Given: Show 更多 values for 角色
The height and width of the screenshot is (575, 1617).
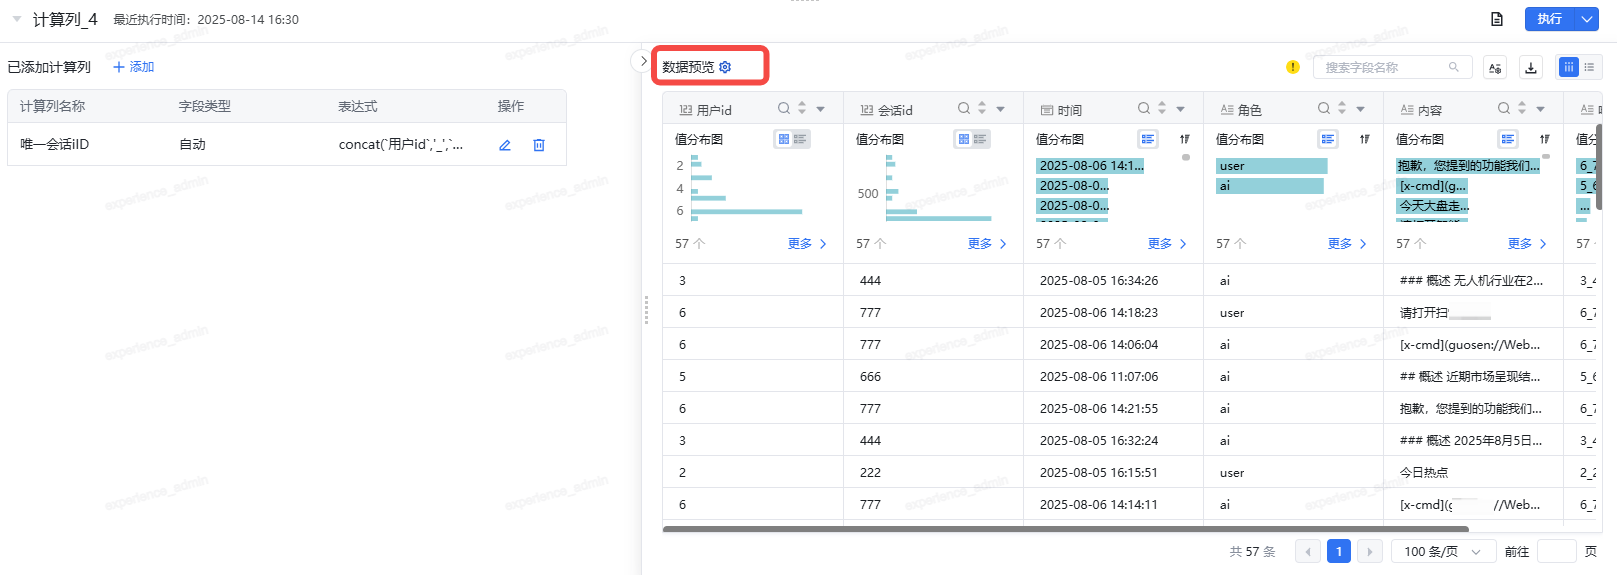Looking at the screenshot, I should [1347, 244].
